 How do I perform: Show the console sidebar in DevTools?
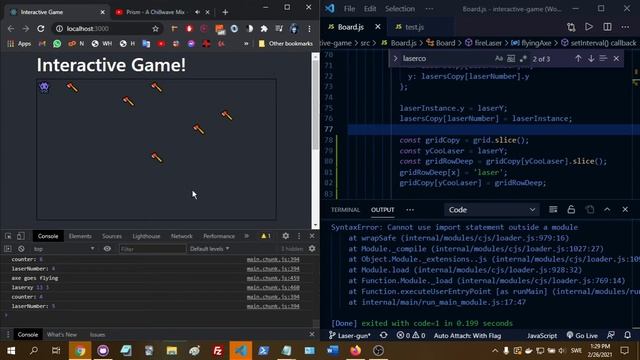(8, 249)
